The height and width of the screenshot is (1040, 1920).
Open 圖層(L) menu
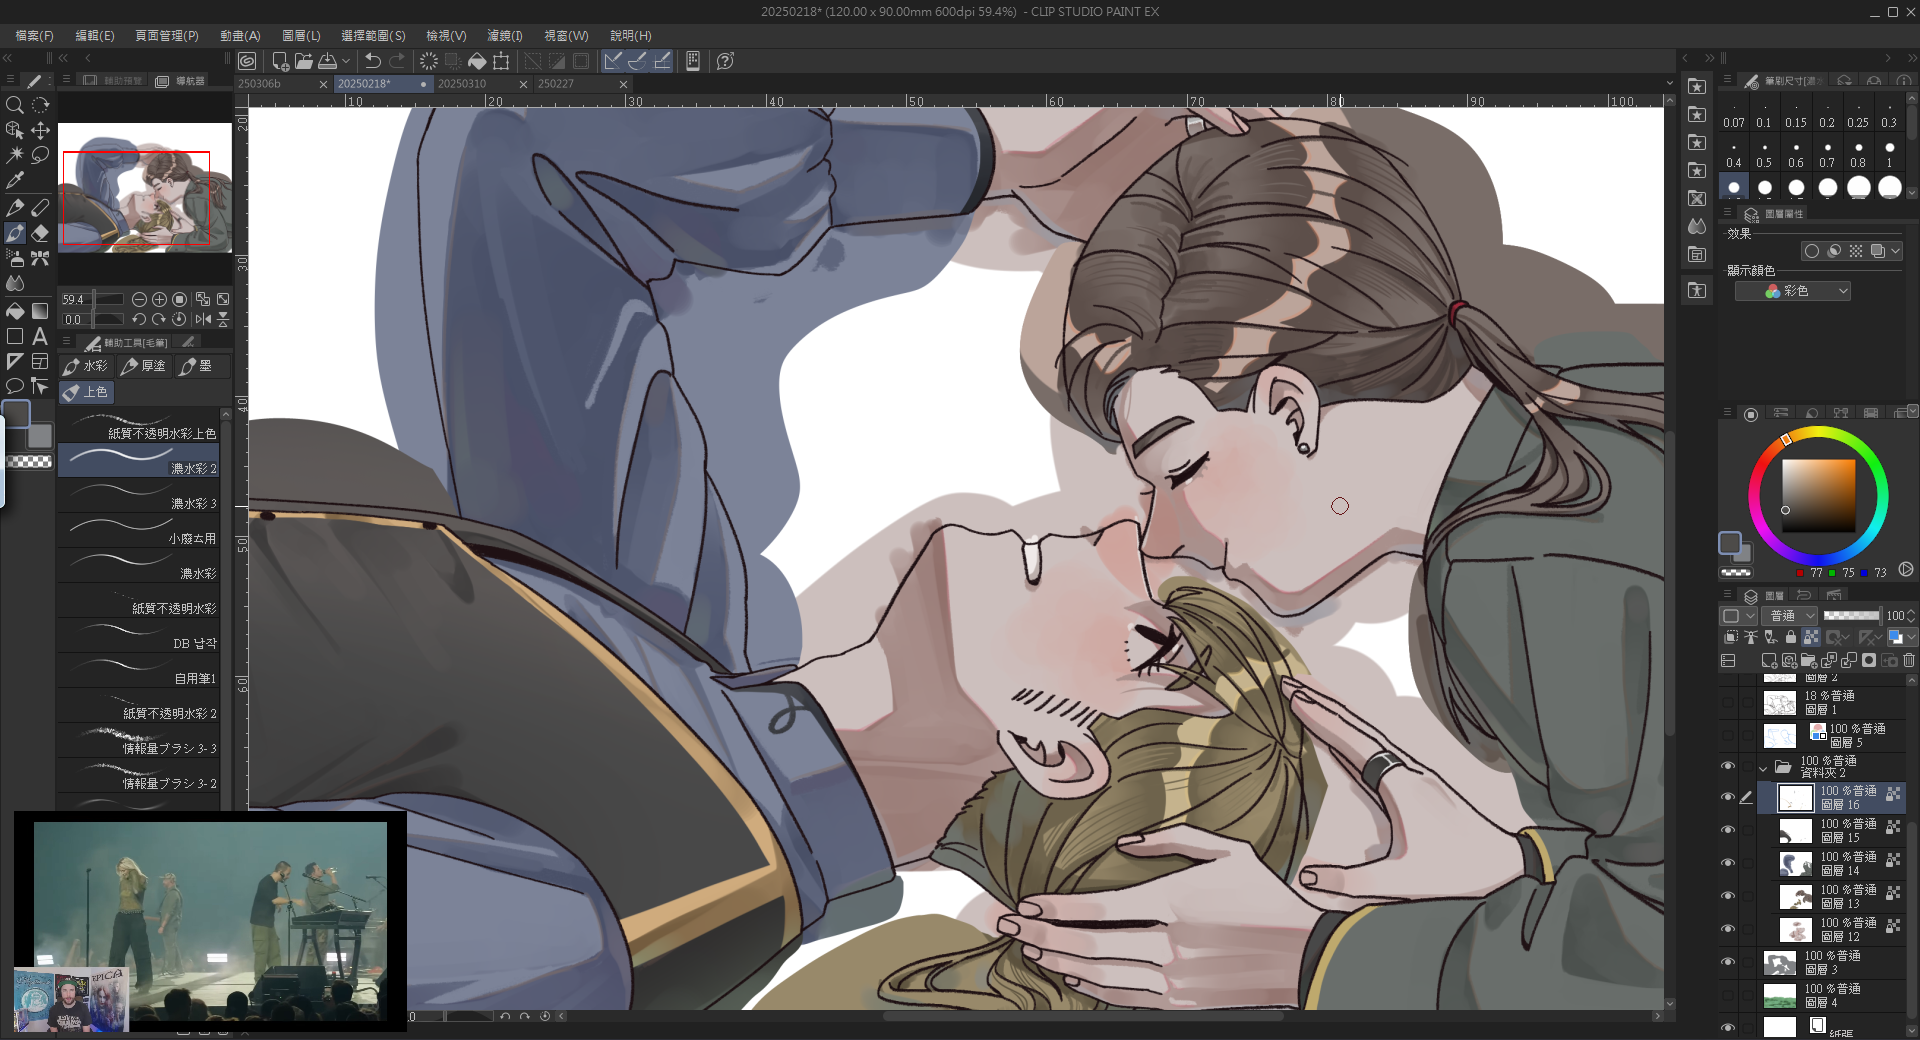[301, 35]
